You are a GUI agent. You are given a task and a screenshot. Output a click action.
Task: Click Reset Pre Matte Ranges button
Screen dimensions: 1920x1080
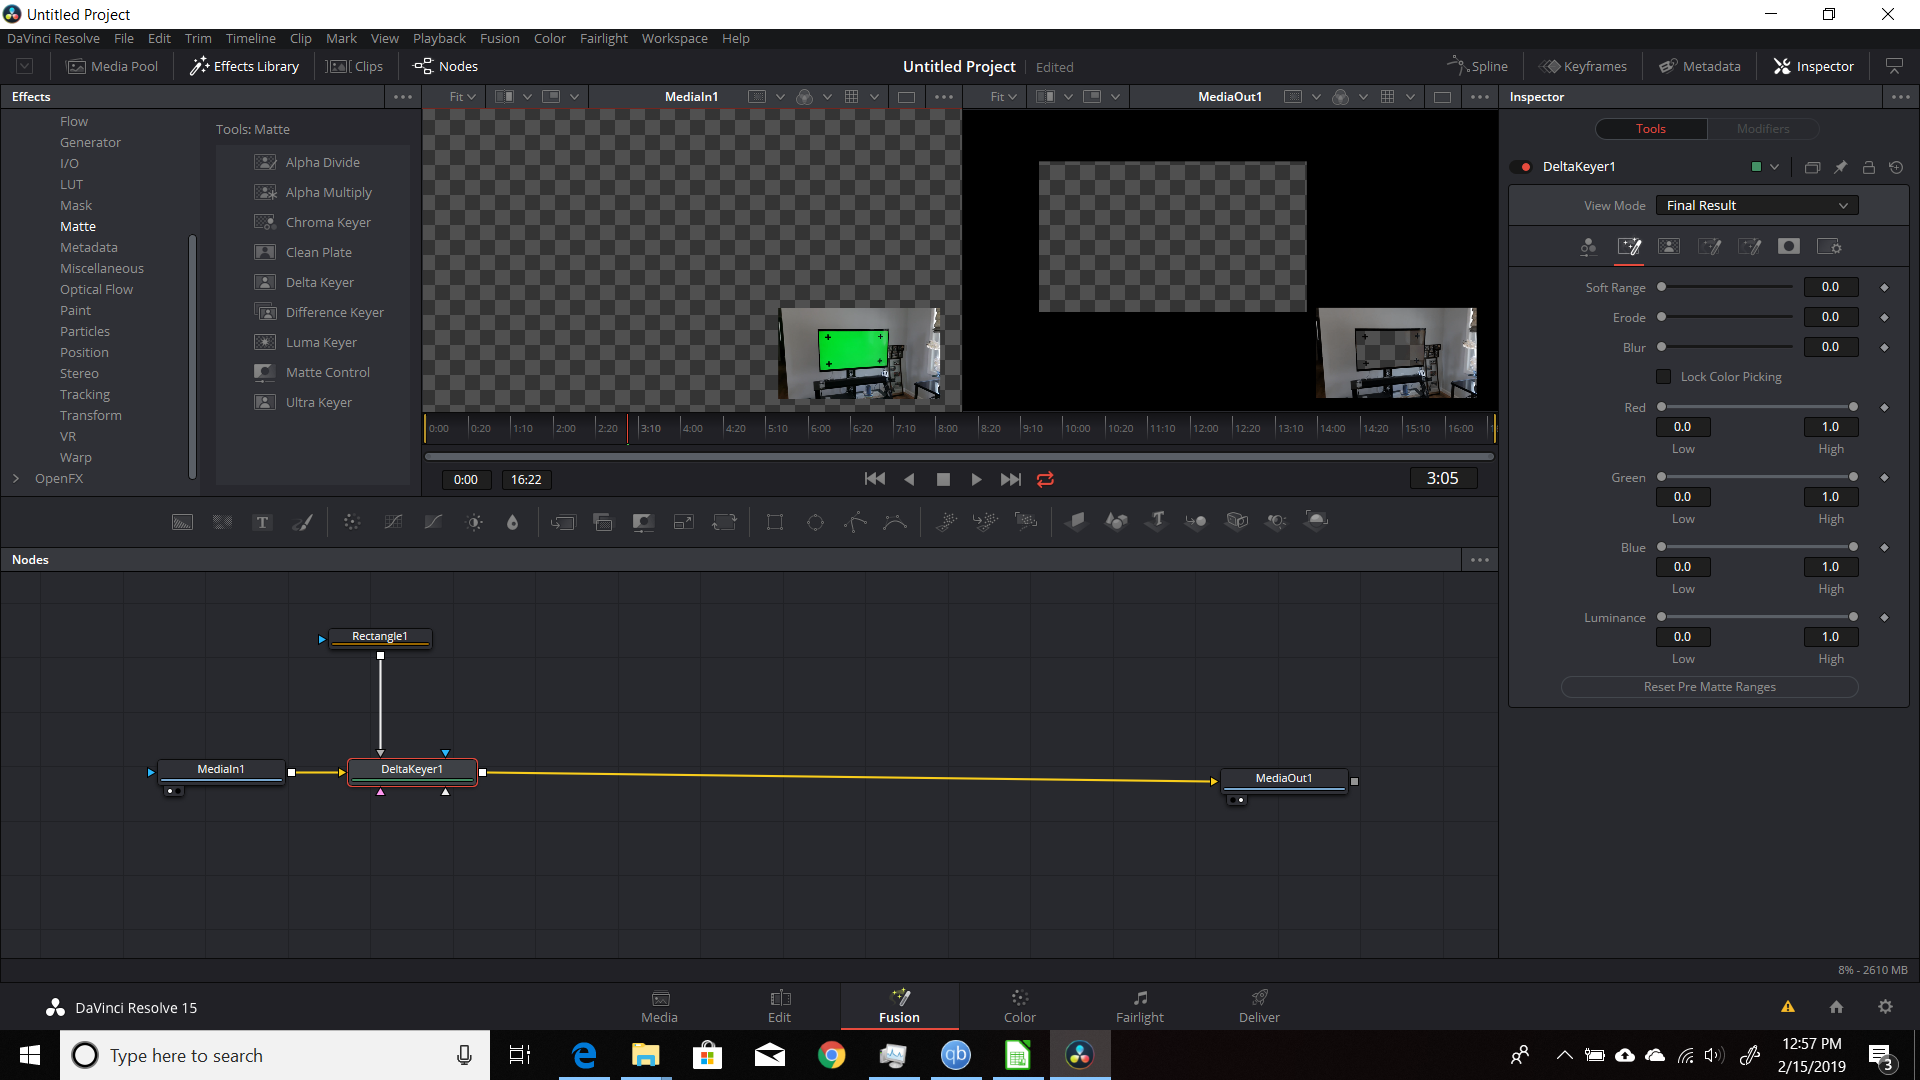pos(1709,687)
